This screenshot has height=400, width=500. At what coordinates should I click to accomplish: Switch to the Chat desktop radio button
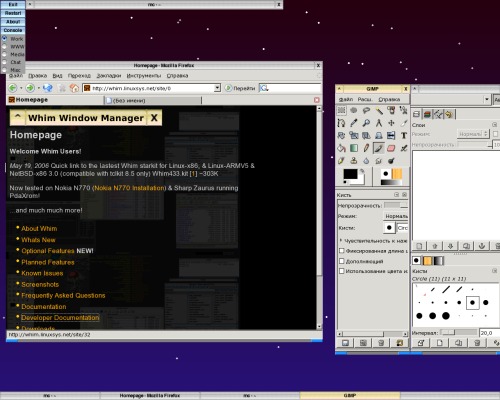[x=4, y=62]
